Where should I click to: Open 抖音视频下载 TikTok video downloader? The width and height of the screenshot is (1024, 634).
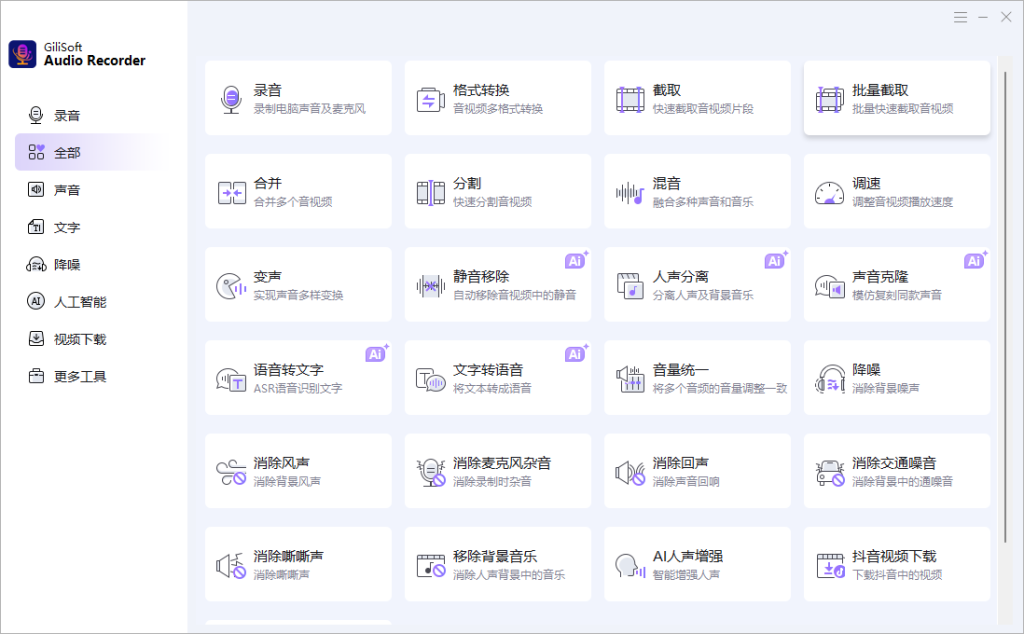tap(895, 563)
